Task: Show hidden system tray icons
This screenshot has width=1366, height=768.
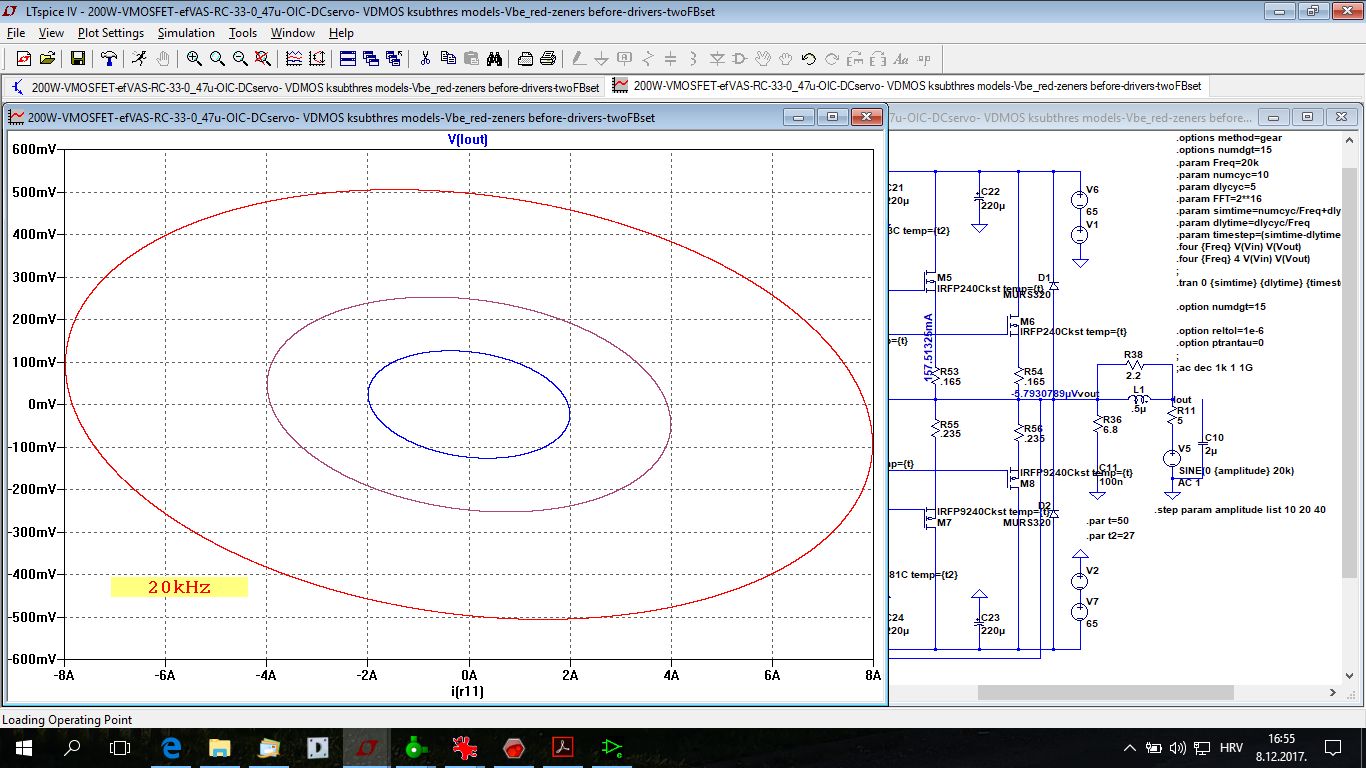Action: pyautogui.click(x=1130, y=747)
